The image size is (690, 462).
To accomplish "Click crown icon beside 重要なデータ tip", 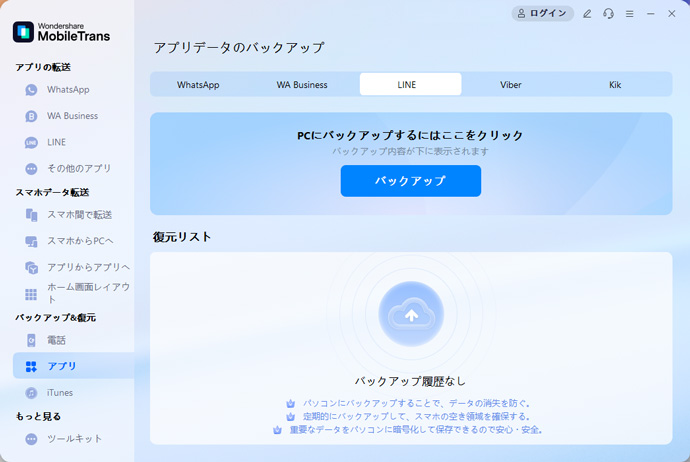I will [277, 430].
